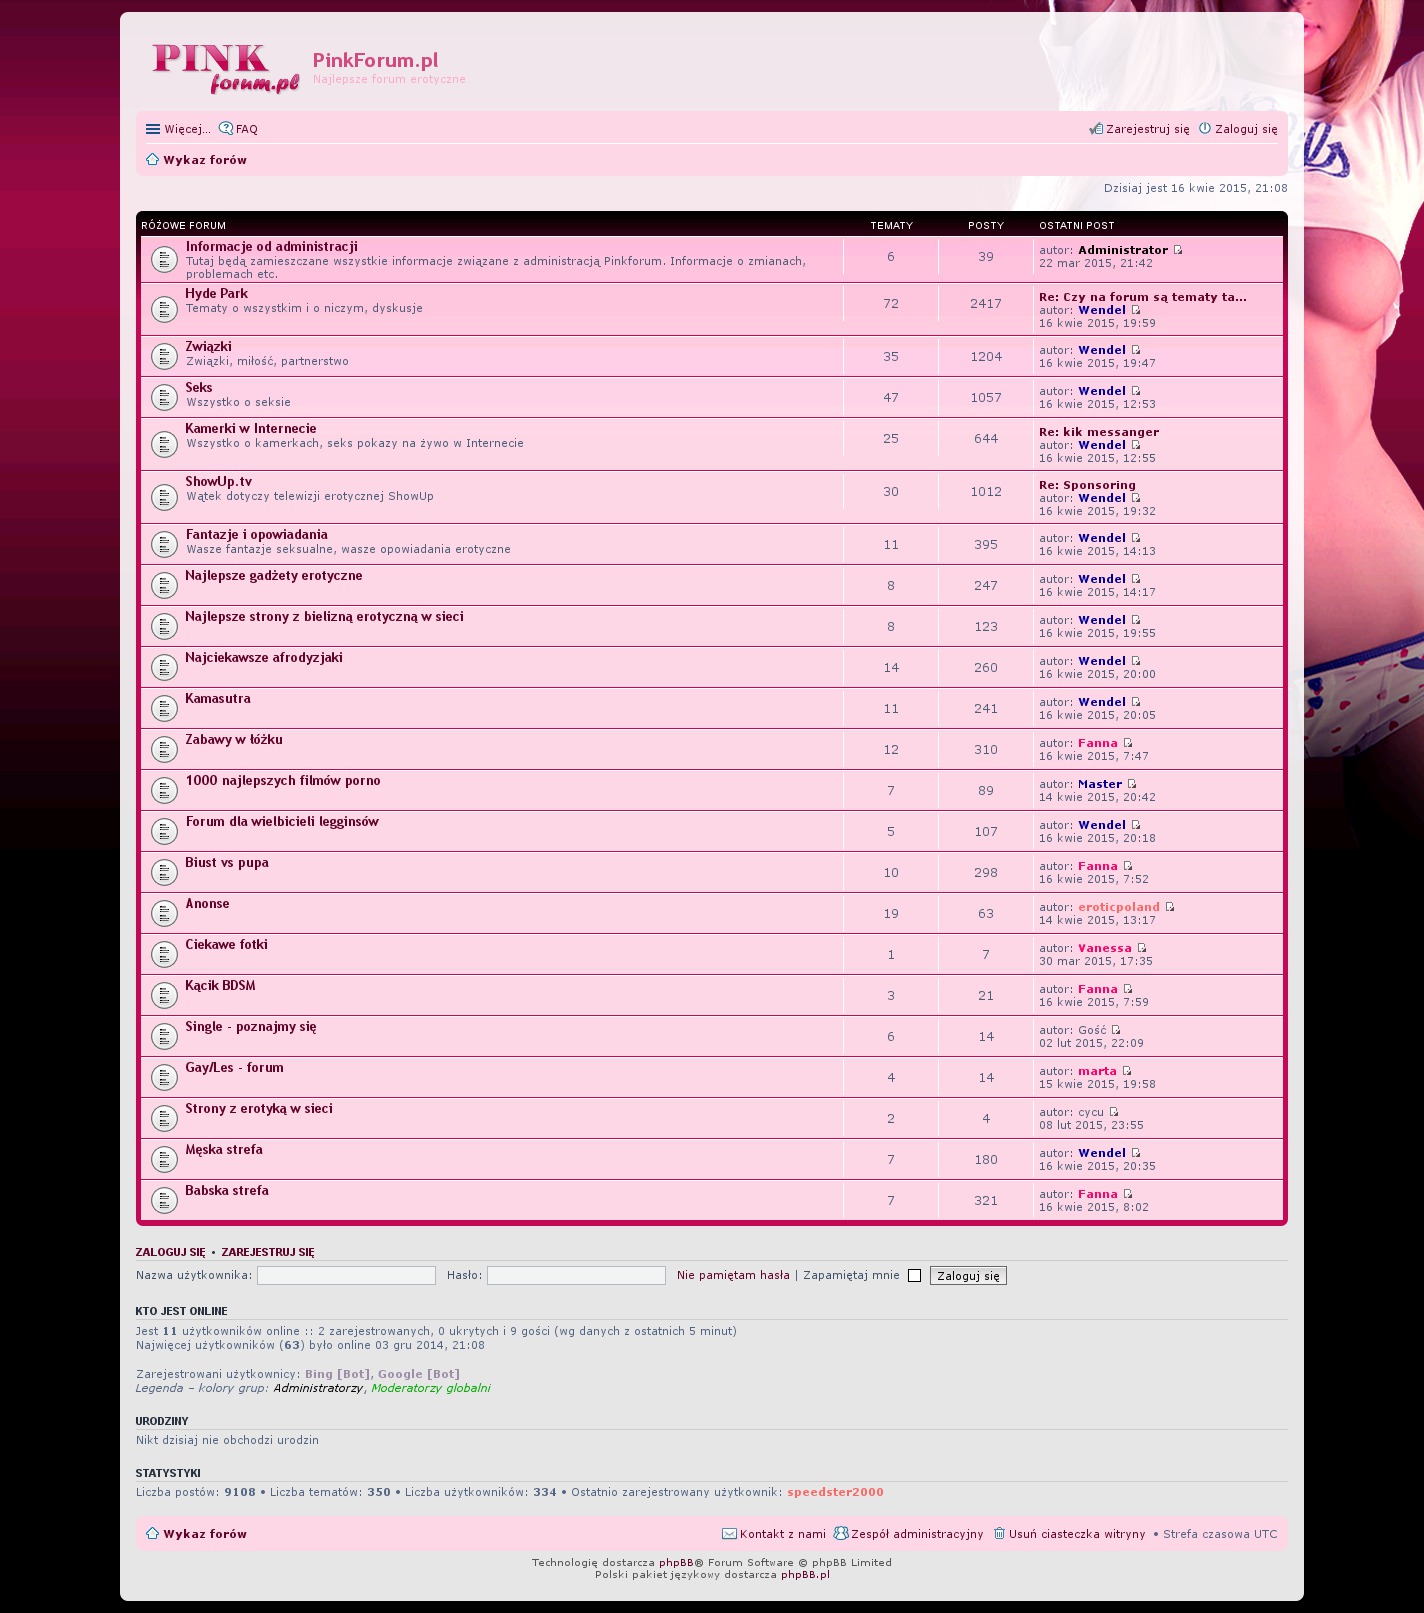View latest post icon in Babska strefa row
This screenshot has height=1613, width=1424.
point(1128,1194)
